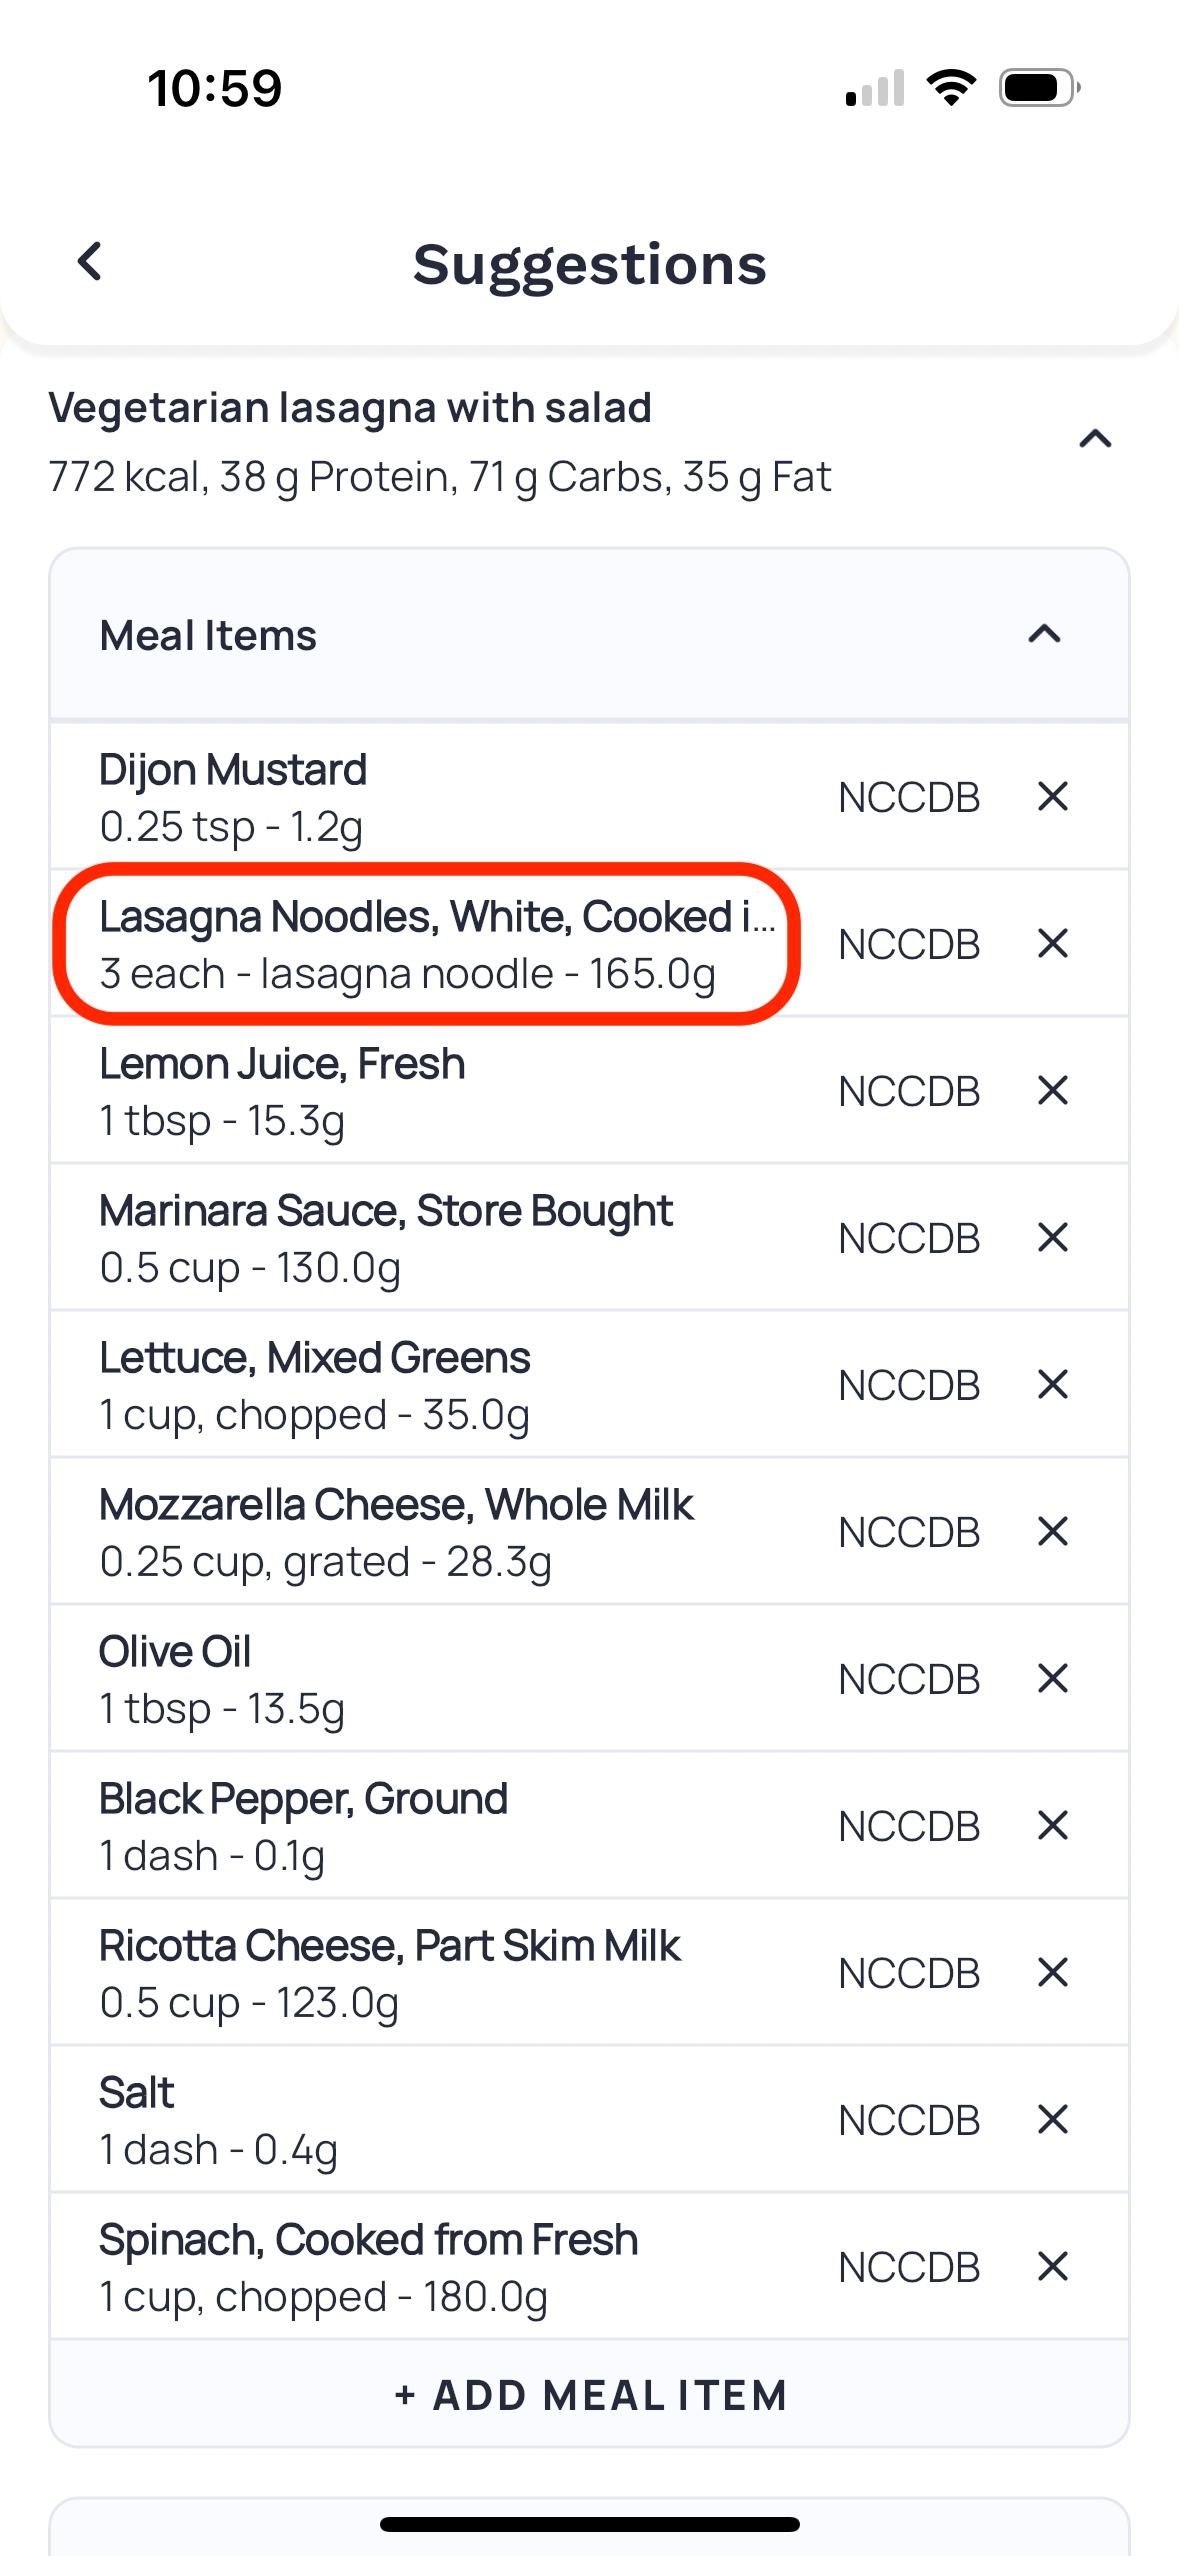
Task: Go back using the back arrow
Action: click(90, 262)
